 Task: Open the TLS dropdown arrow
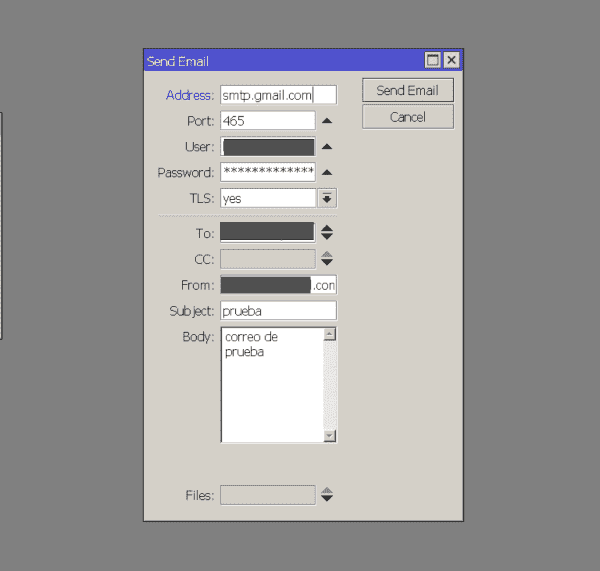click(327, 198)
